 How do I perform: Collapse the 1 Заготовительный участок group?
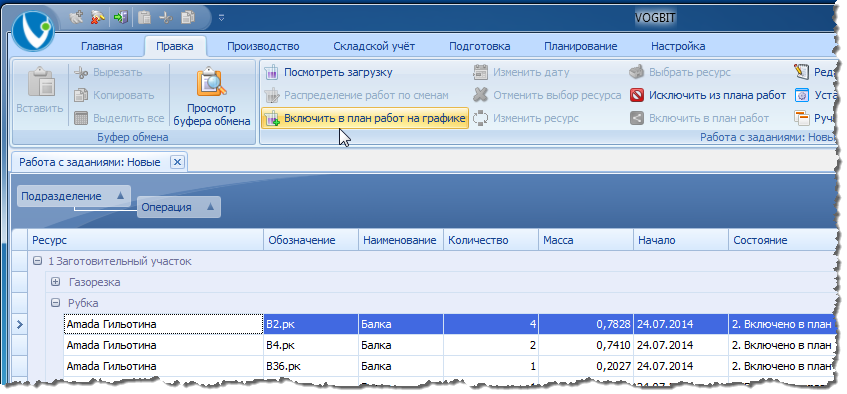(37, 261)
